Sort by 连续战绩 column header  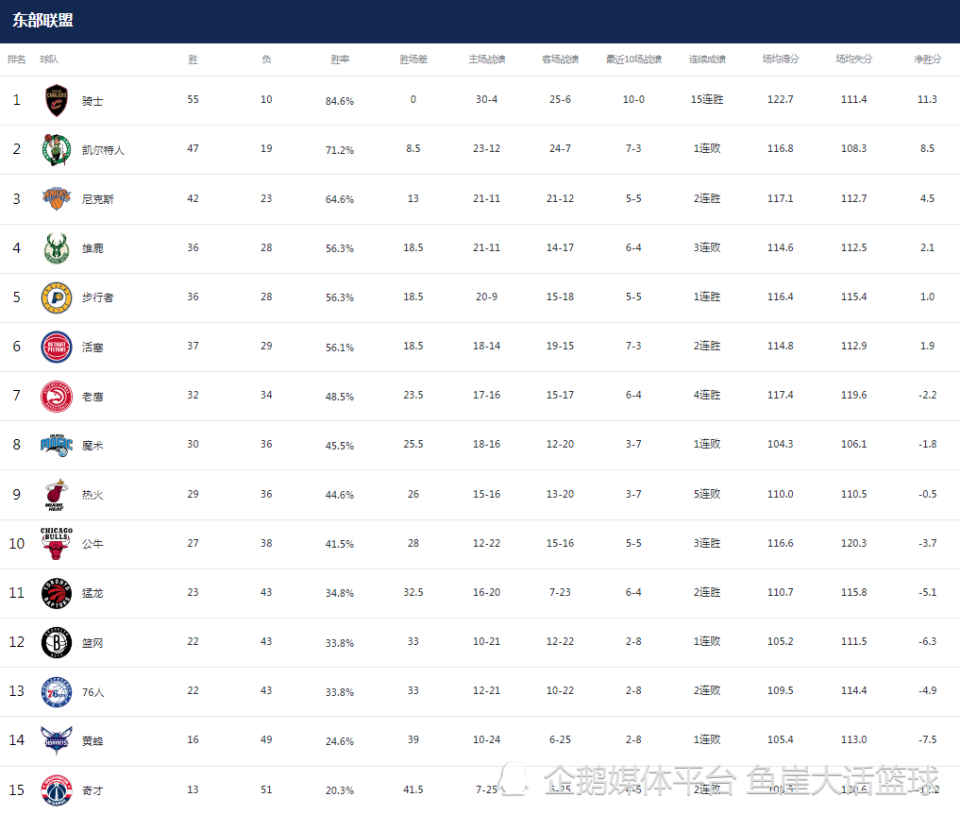click(707, 59)
